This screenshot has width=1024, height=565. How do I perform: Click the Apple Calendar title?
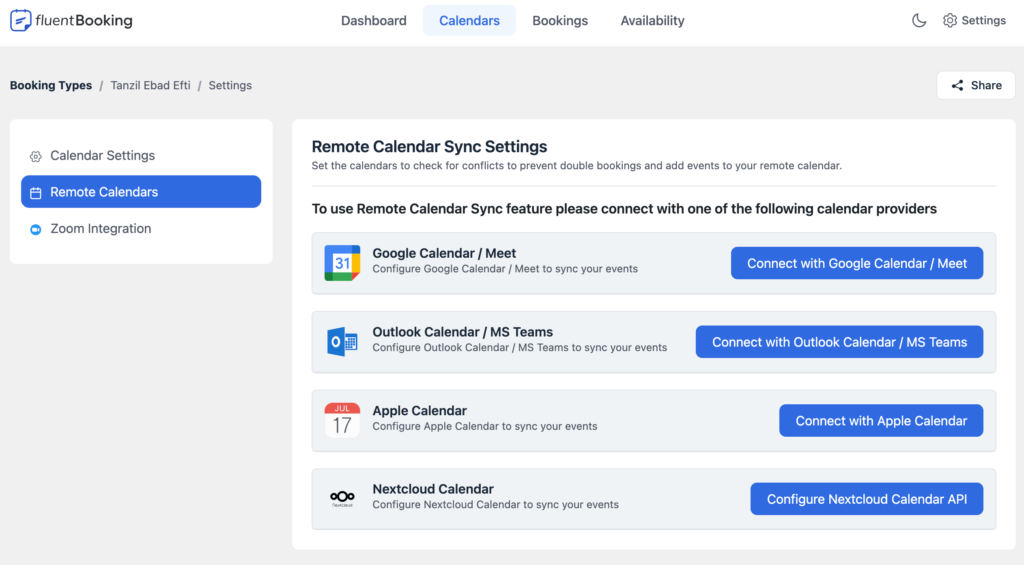pyautogui.click(x=419, y=411)
